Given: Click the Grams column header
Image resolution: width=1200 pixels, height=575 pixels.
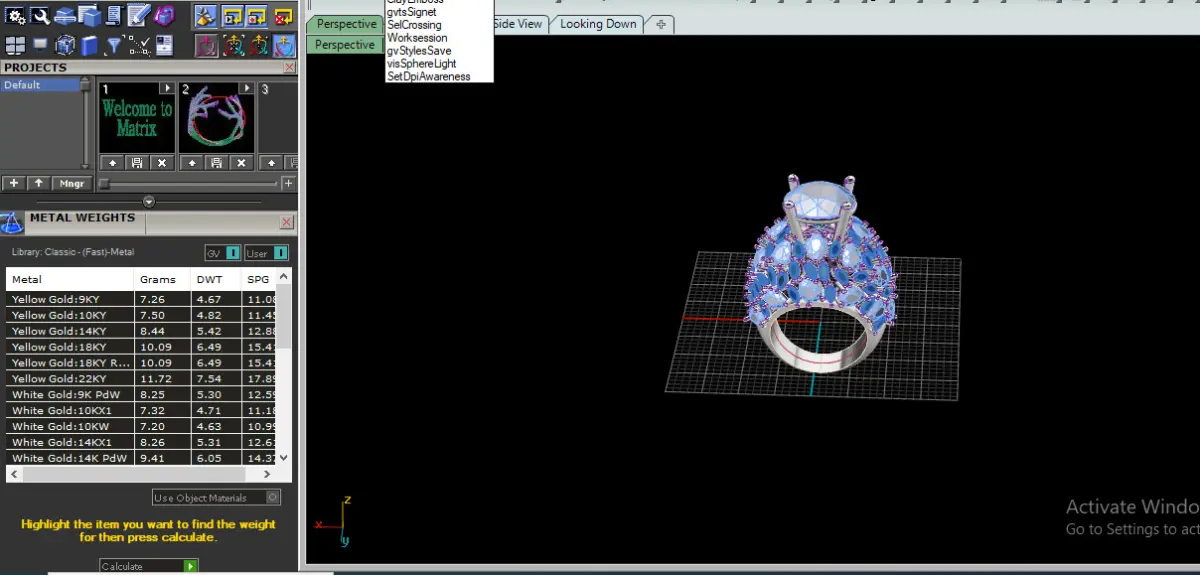Looking at the screenshot, I should 162,279.
